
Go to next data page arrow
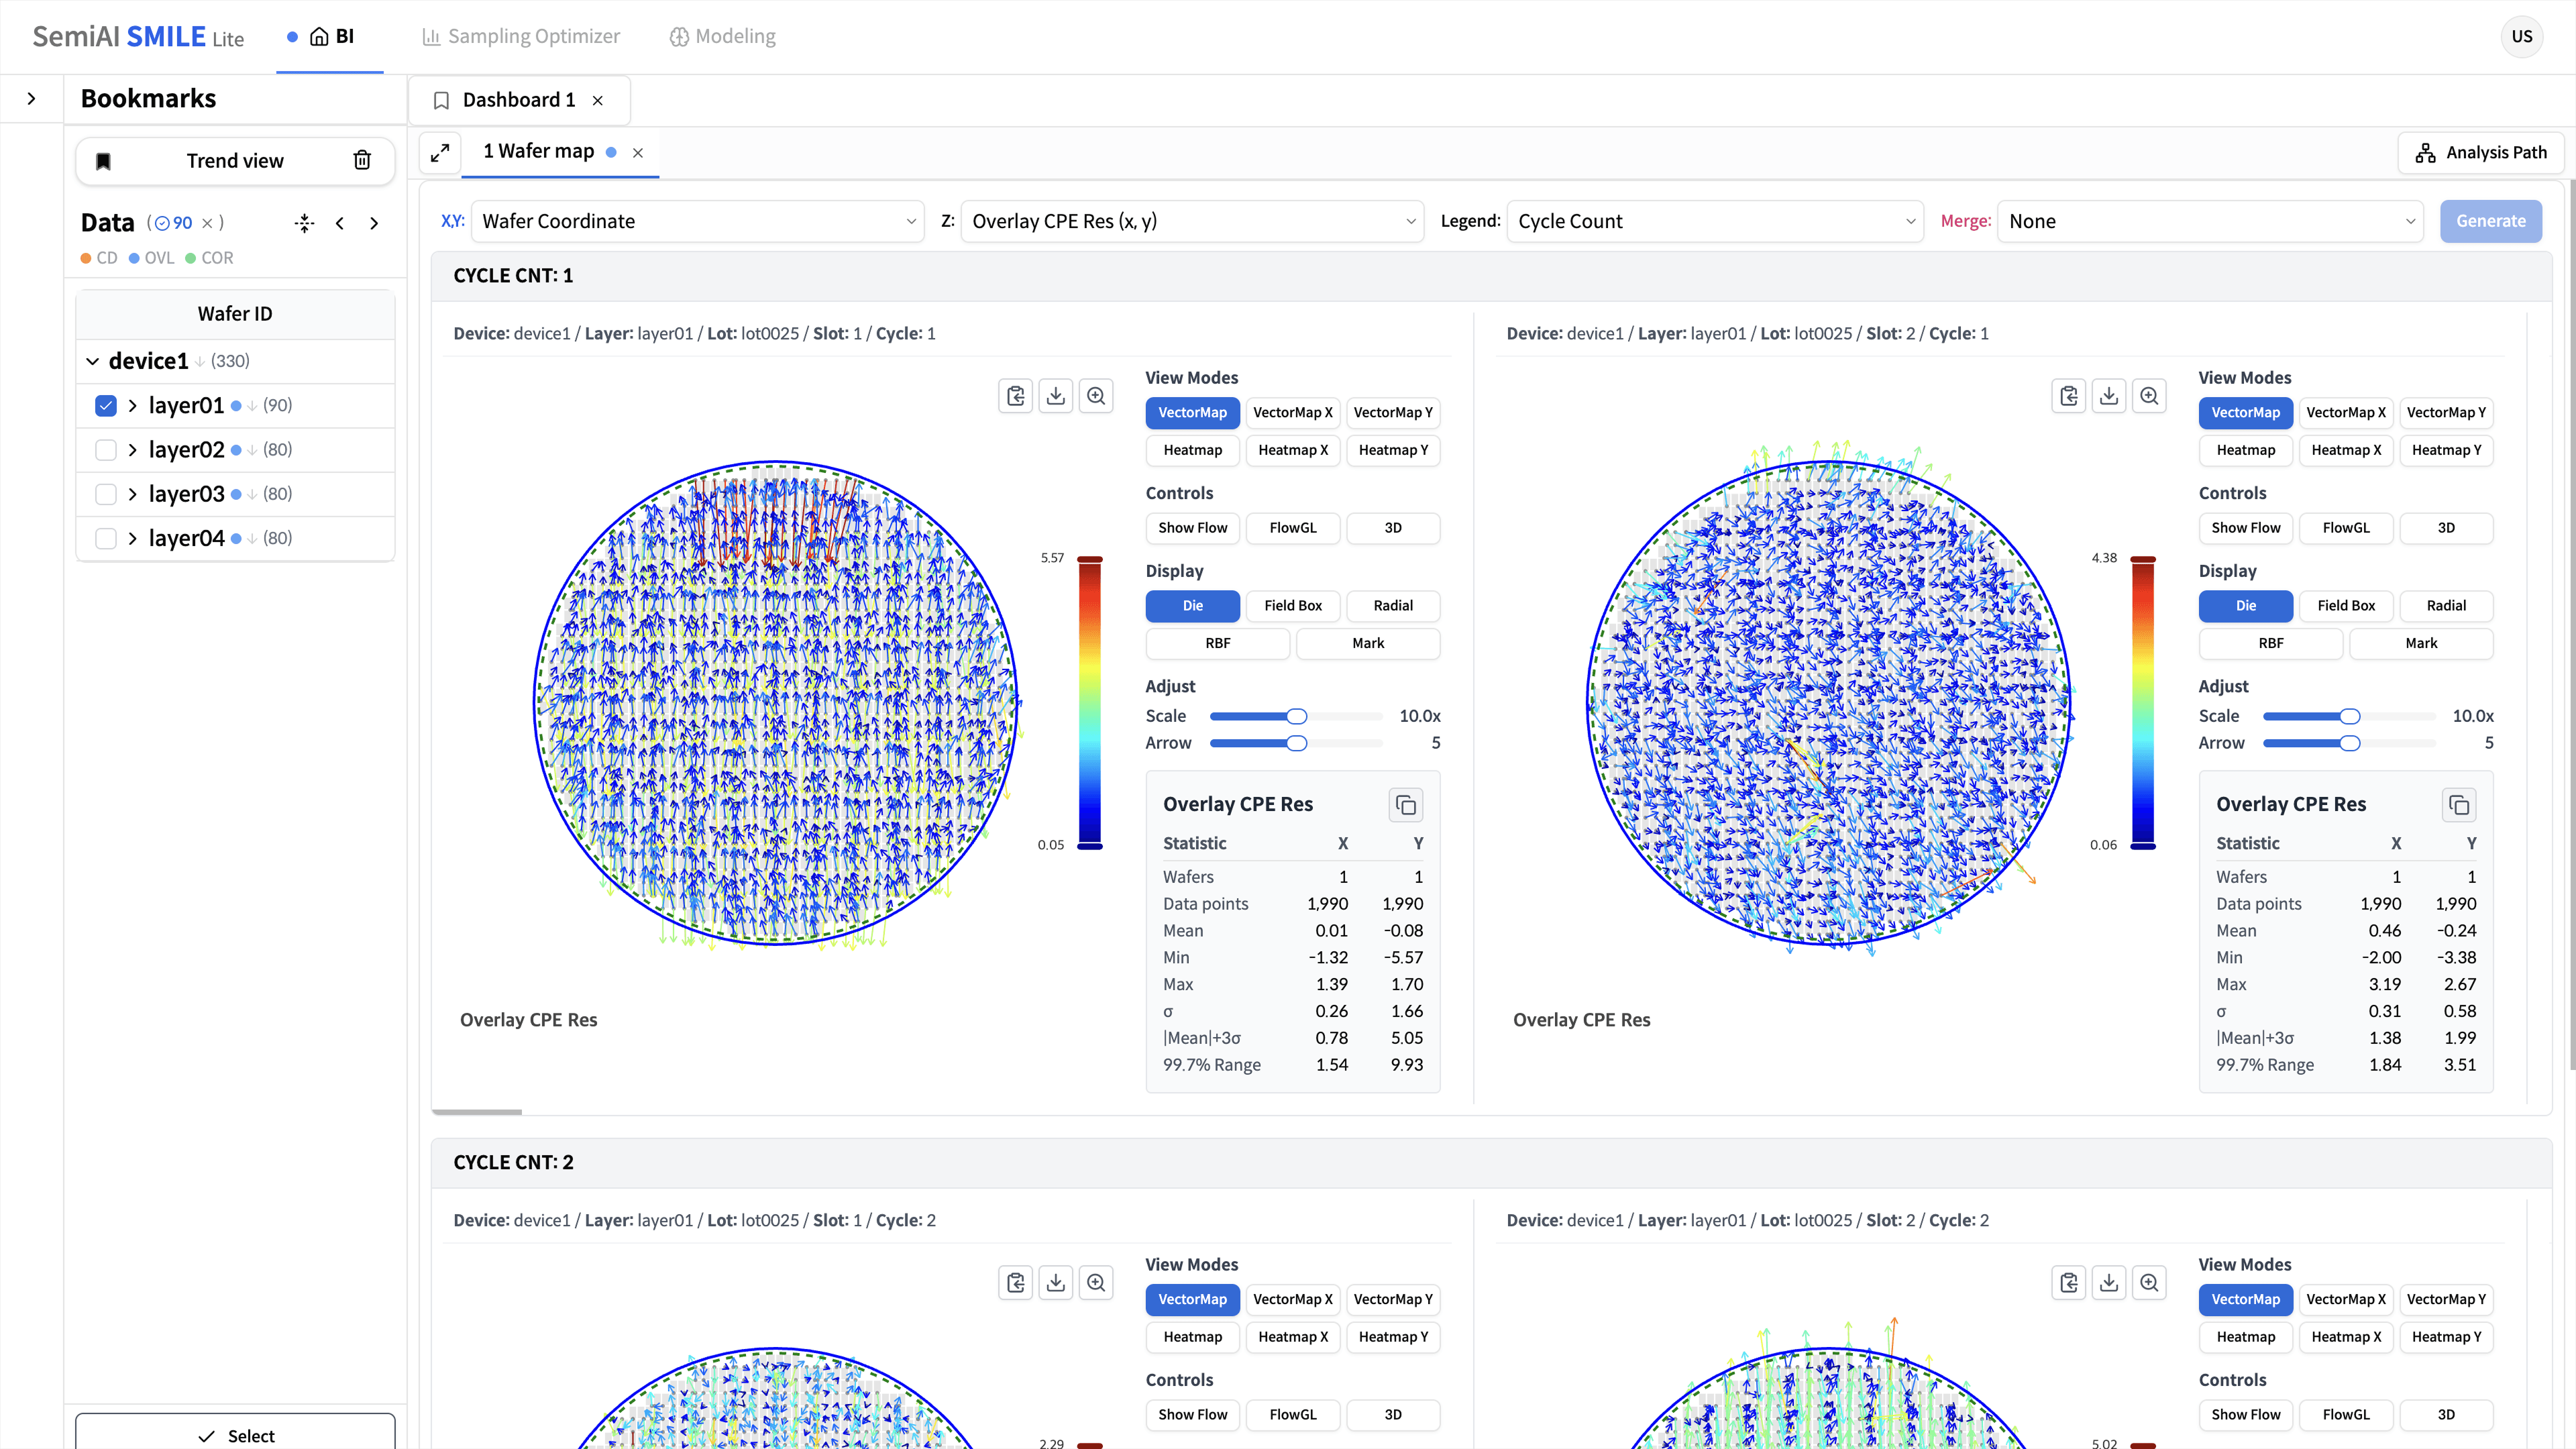[x=374, y=223]
